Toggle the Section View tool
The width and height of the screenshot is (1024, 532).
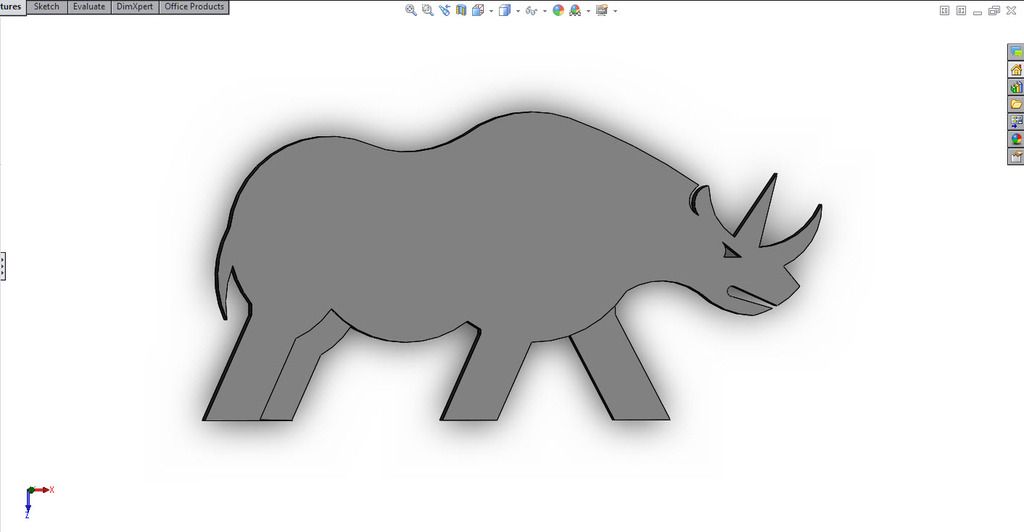461,10
